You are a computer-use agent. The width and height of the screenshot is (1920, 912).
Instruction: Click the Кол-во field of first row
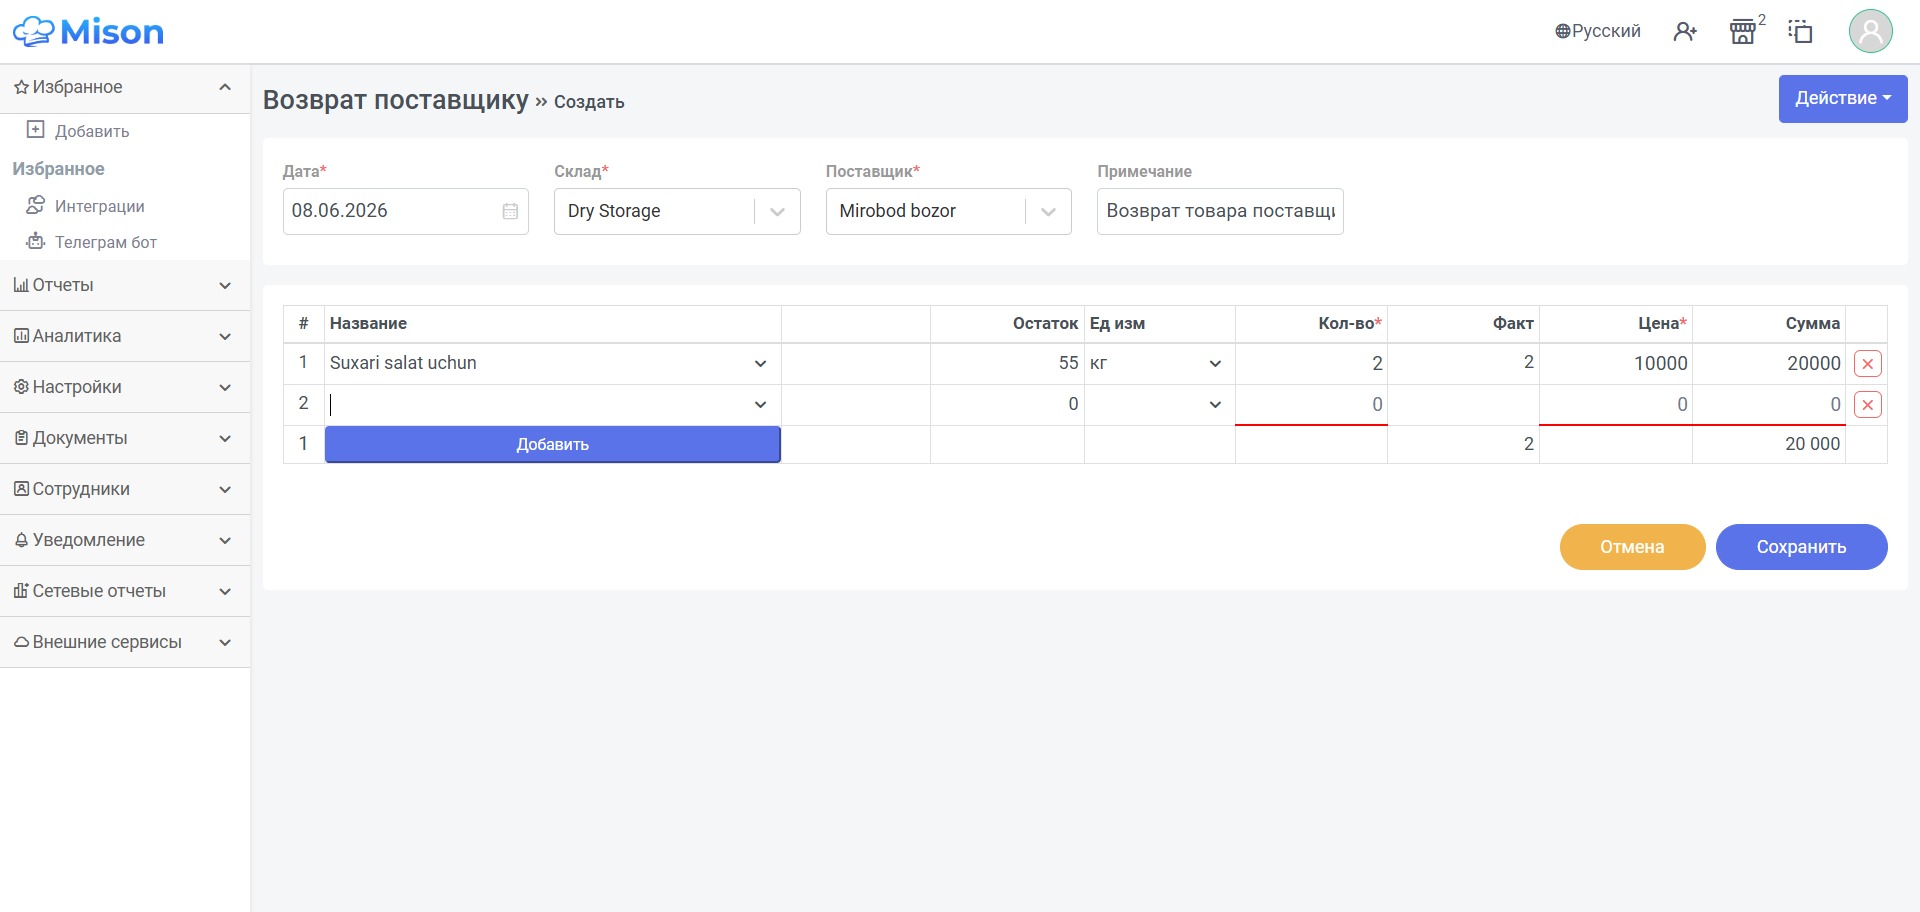pos(1311,364)
